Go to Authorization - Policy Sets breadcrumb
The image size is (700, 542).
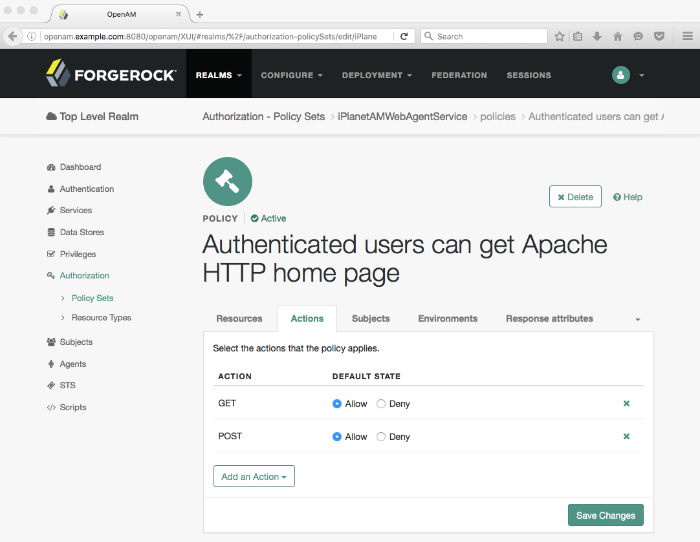[x=263, y=116]
